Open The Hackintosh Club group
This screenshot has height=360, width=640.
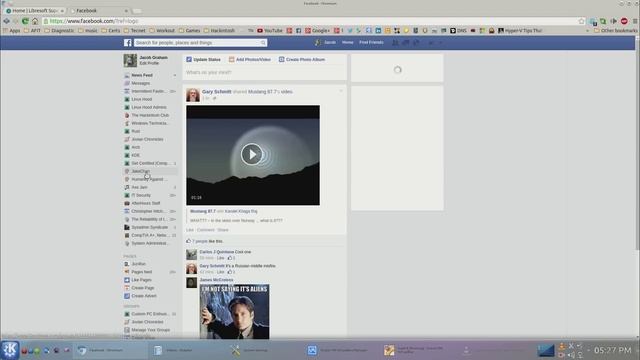click(150, 115)
